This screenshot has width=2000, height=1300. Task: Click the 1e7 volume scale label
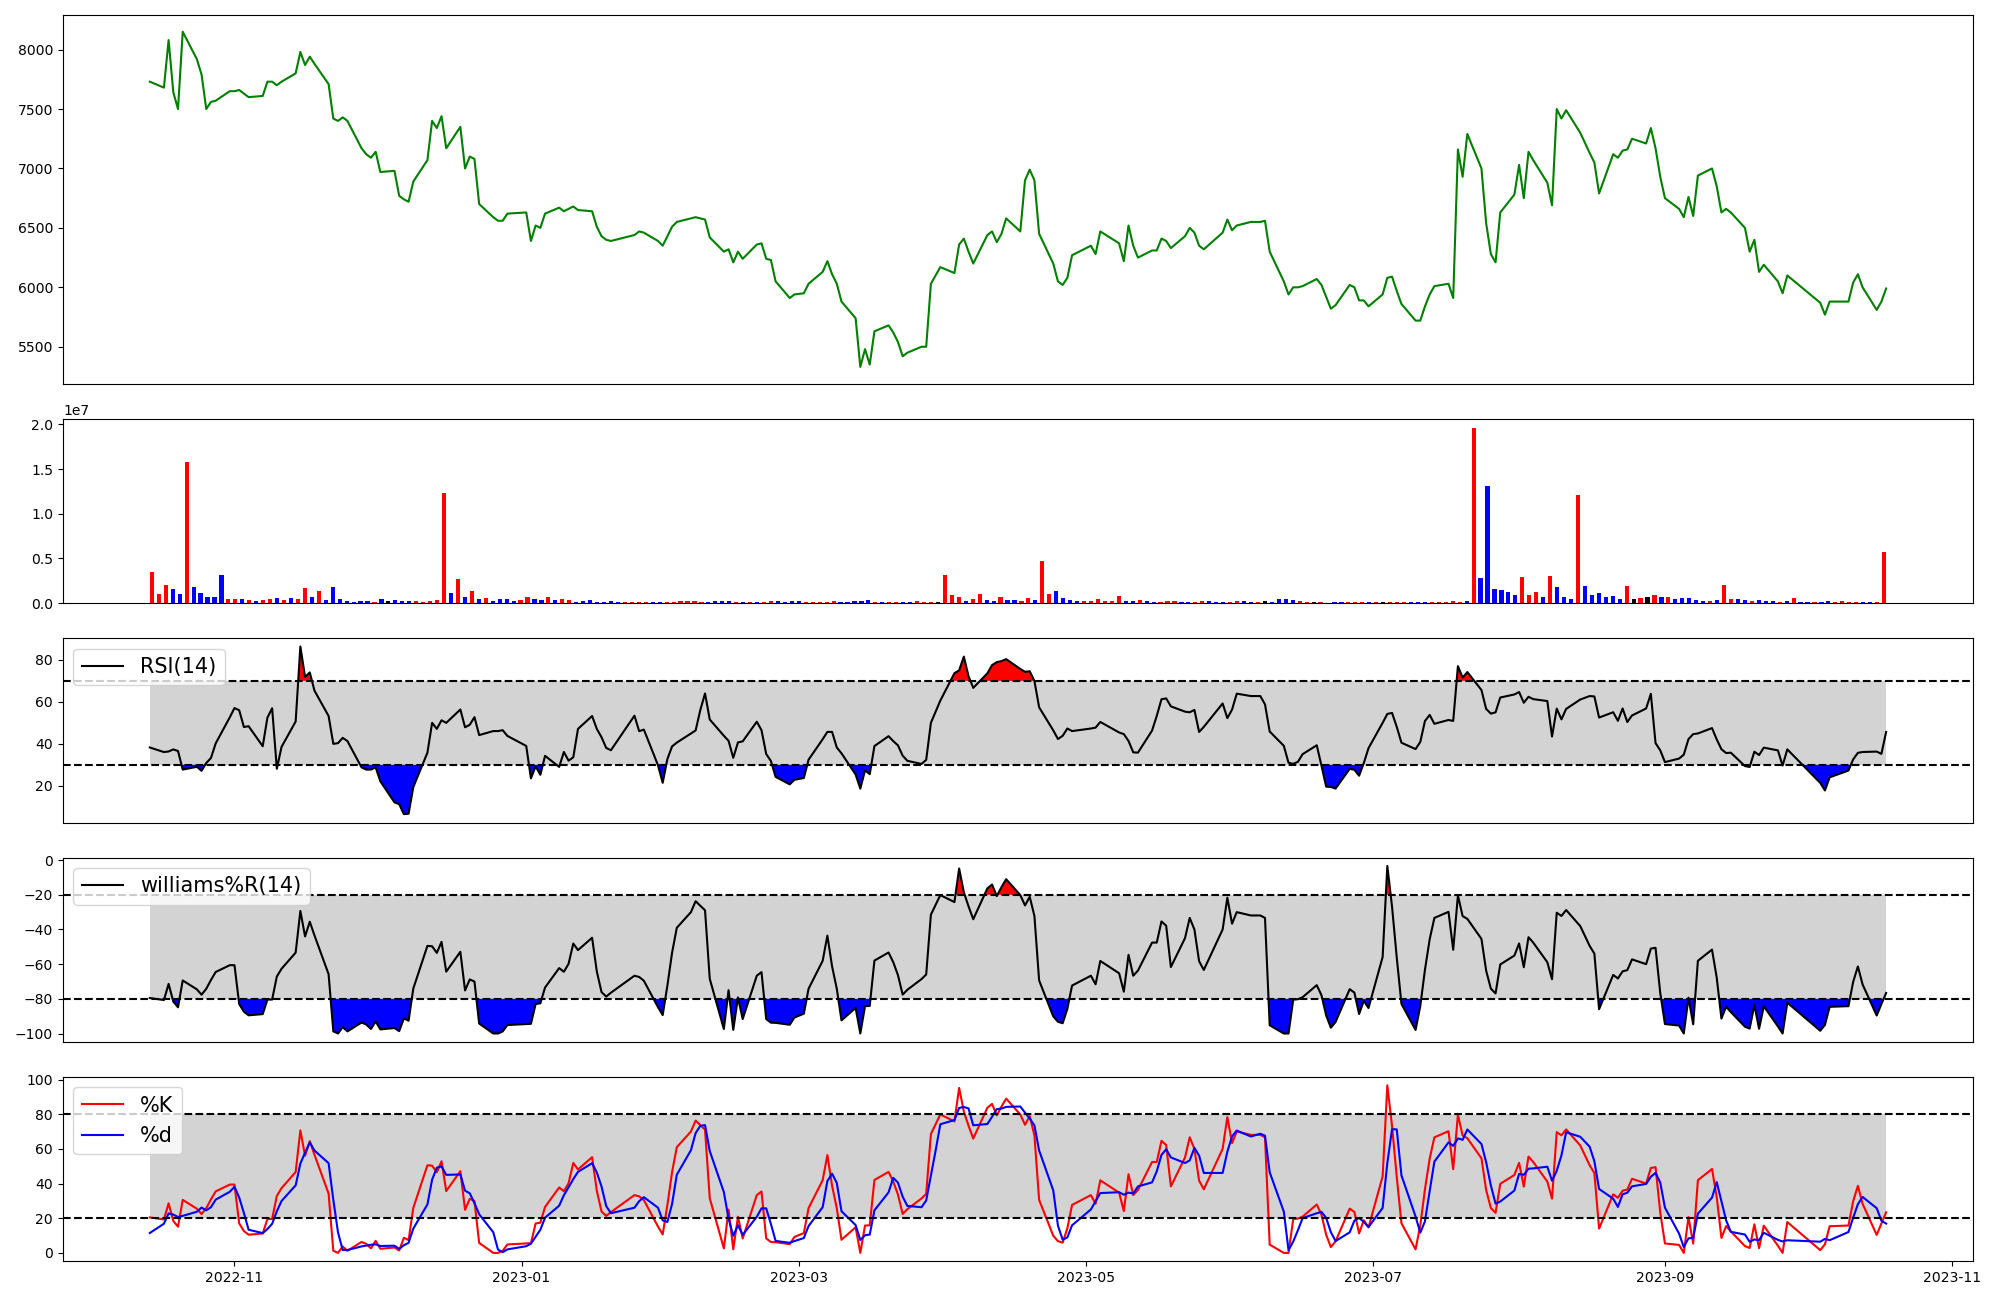click(x=76, y=411)
